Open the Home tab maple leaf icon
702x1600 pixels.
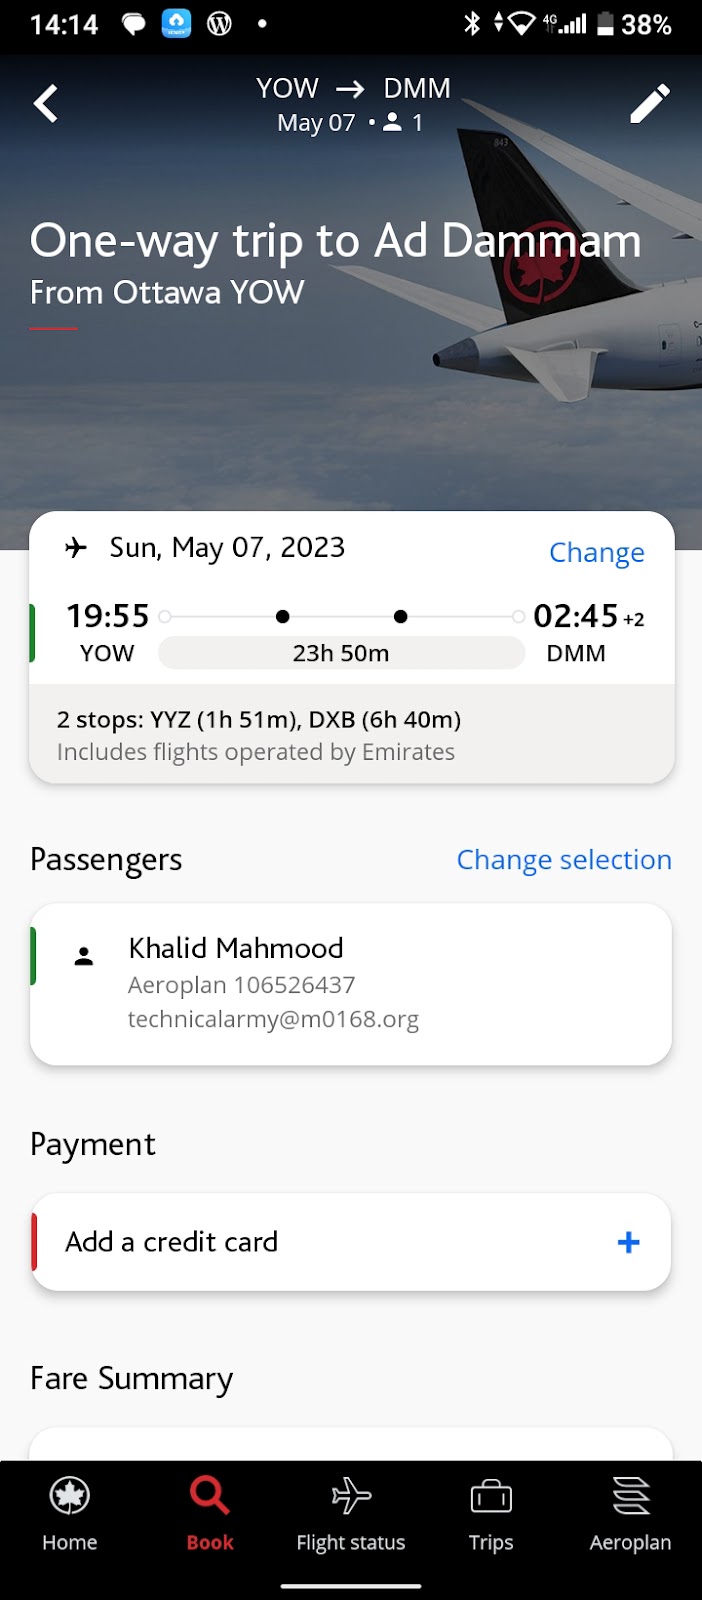[x=69, y=1496]
